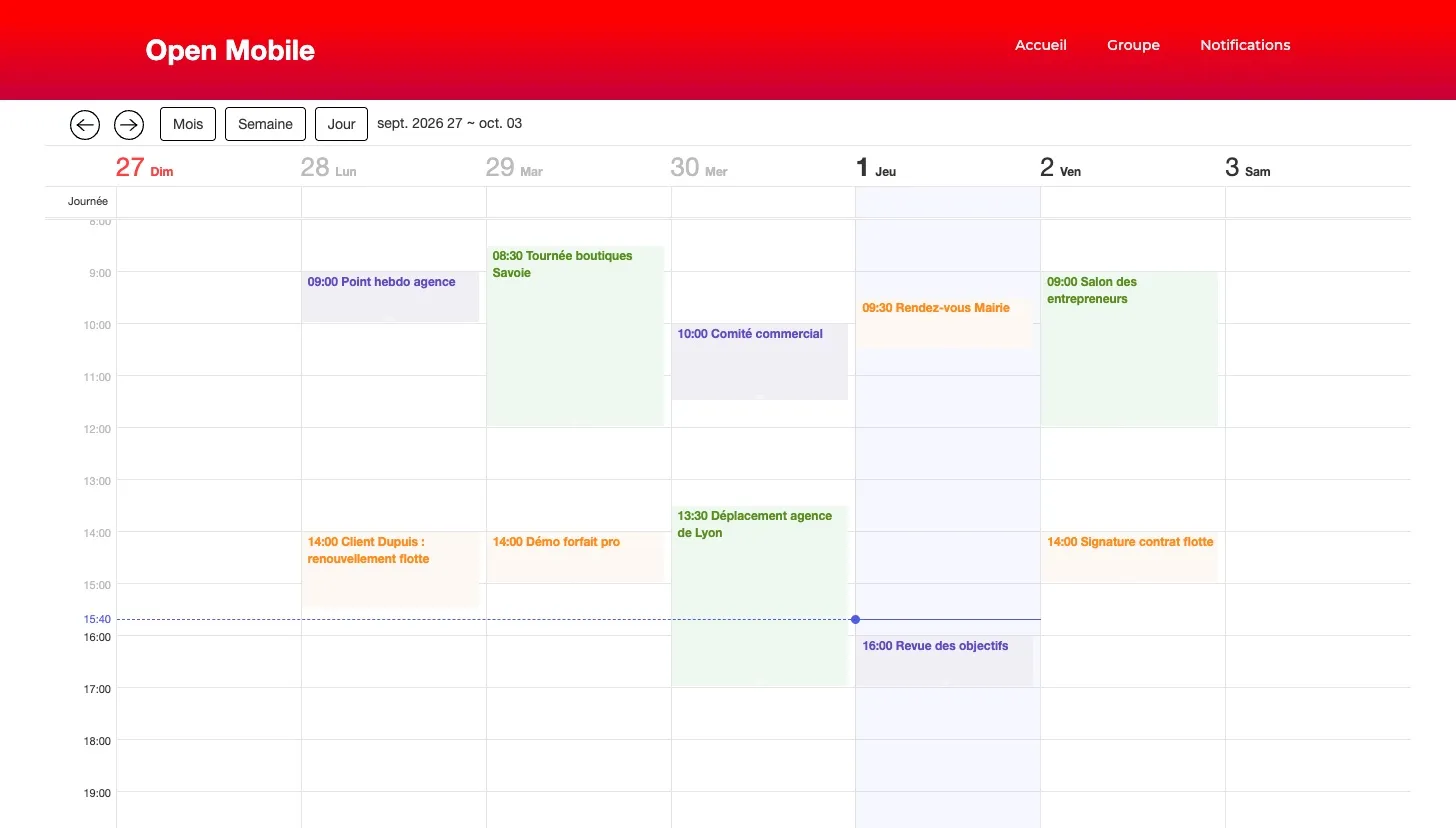
Task: Select the 2 Ven day header
Action: tap(1060, 167)
